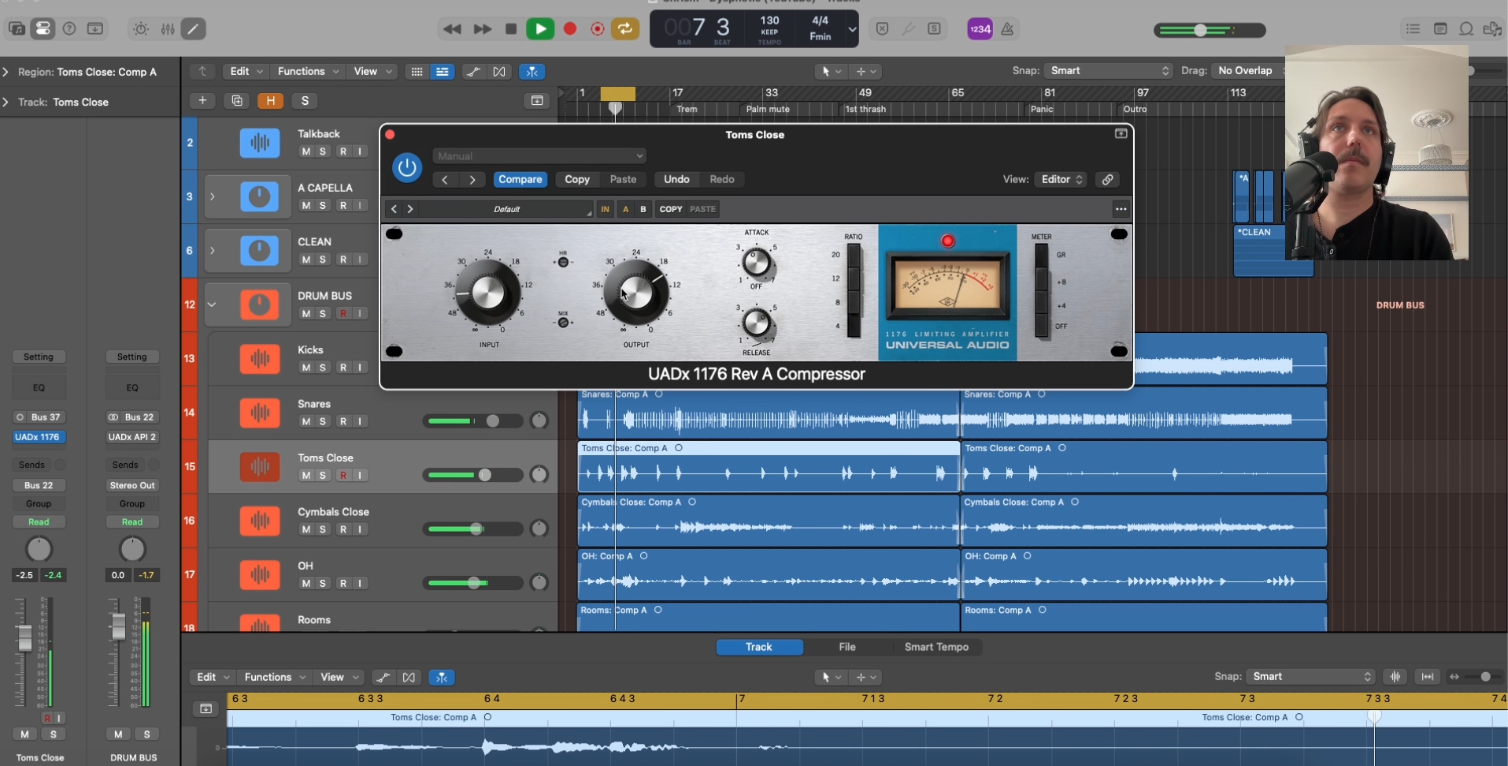This screenshot has height=766, width=1508.
Task: Click the 1176 OUTPUT knob
Action: tap(636, 292)
